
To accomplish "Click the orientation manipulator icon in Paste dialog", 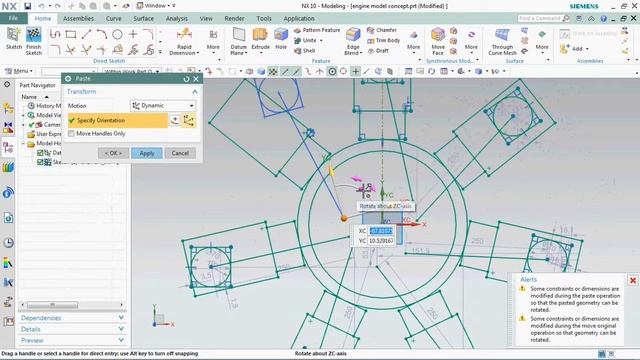I will click(x=189, y=120).
